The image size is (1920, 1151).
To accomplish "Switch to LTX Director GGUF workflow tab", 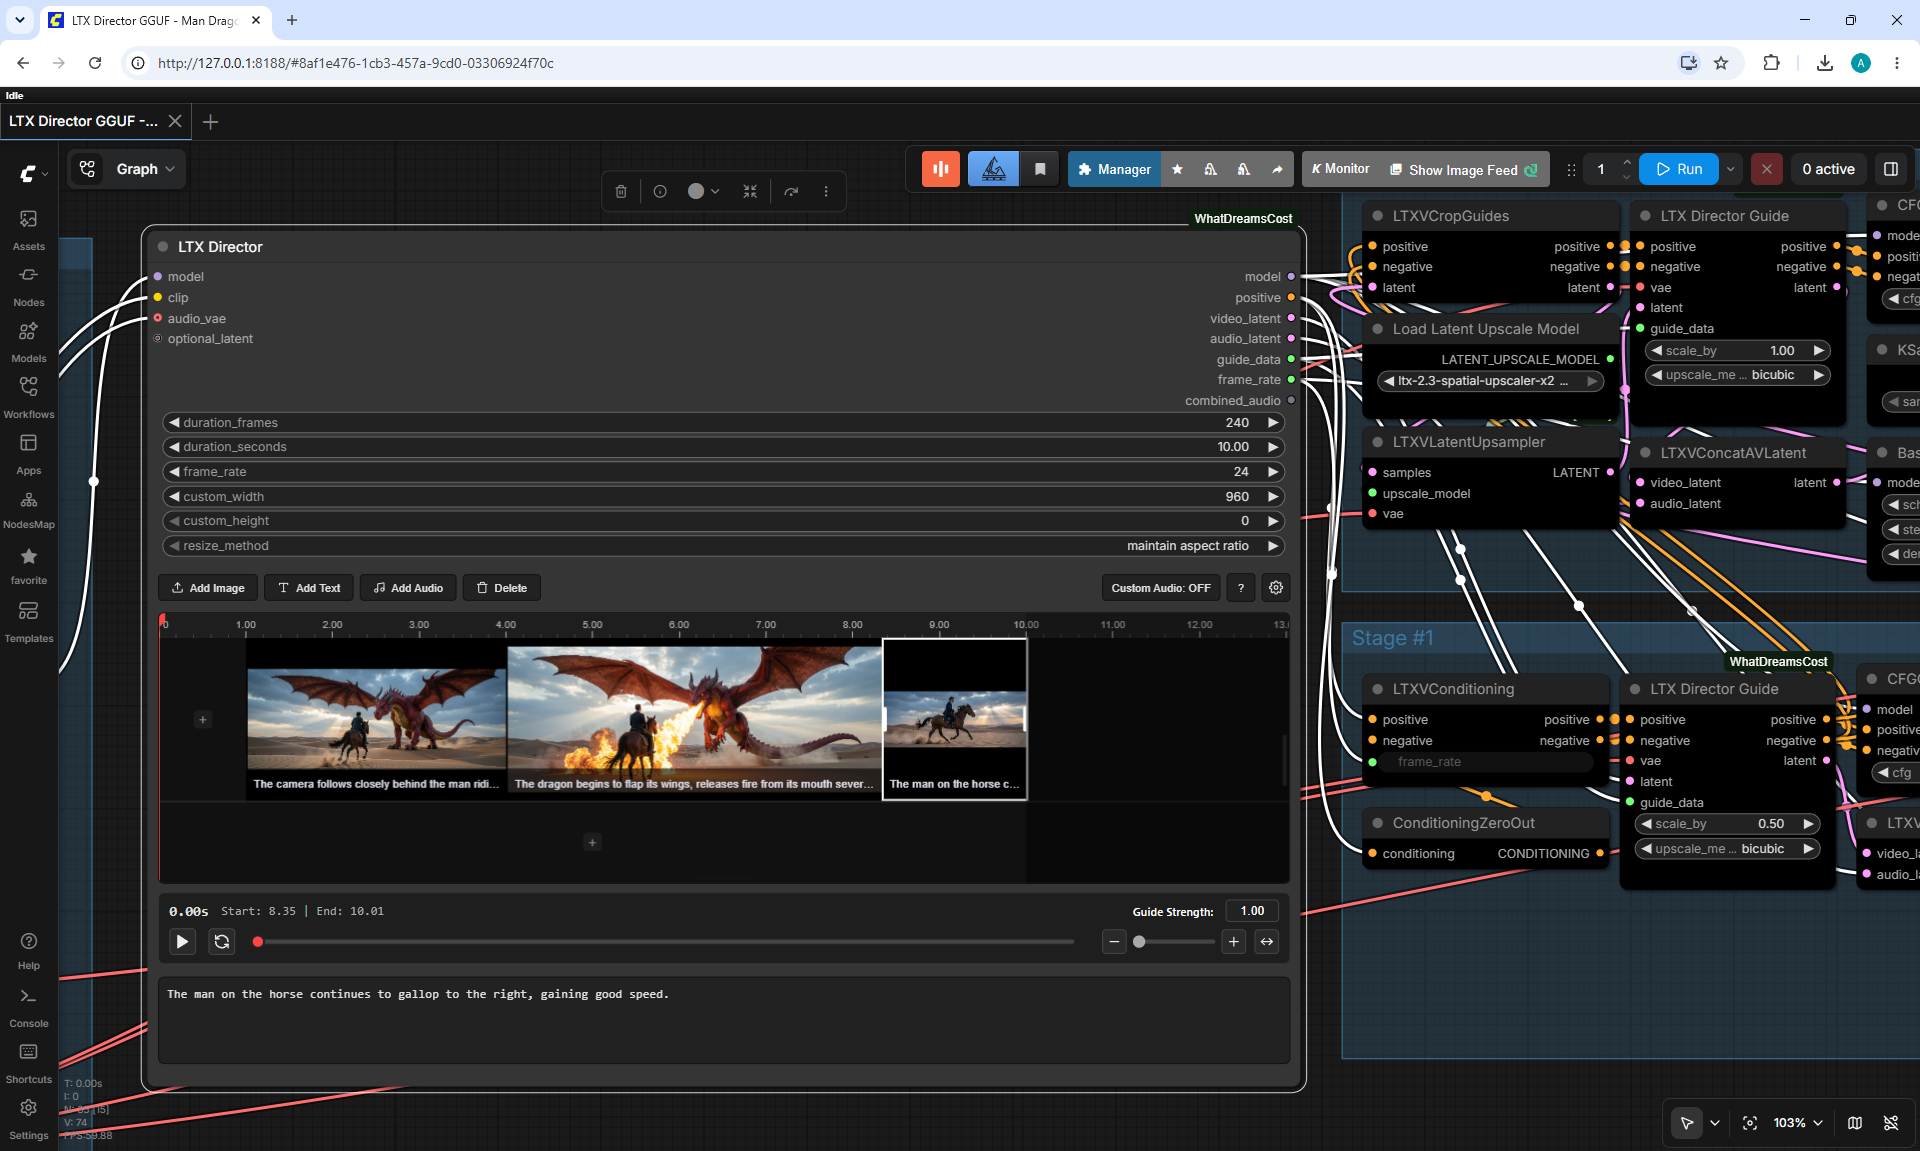I will 84,121.
